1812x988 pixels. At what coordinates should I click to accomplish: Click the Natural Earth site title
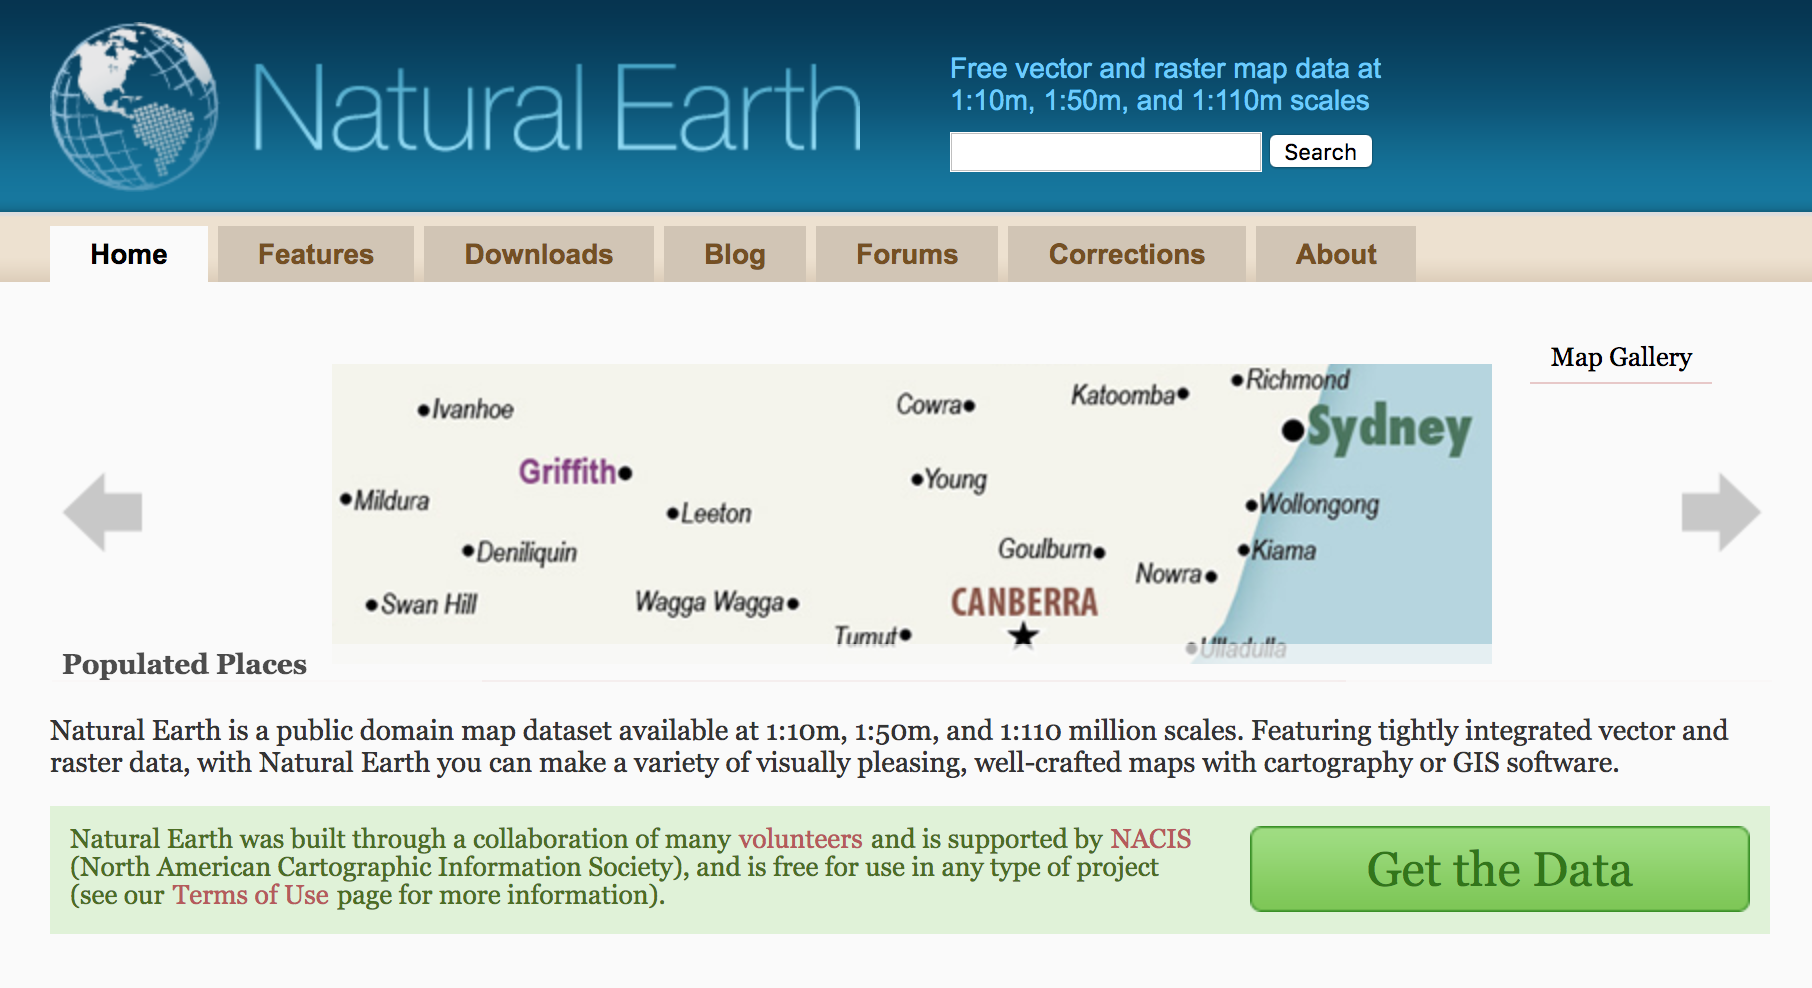tap(557, 108)
